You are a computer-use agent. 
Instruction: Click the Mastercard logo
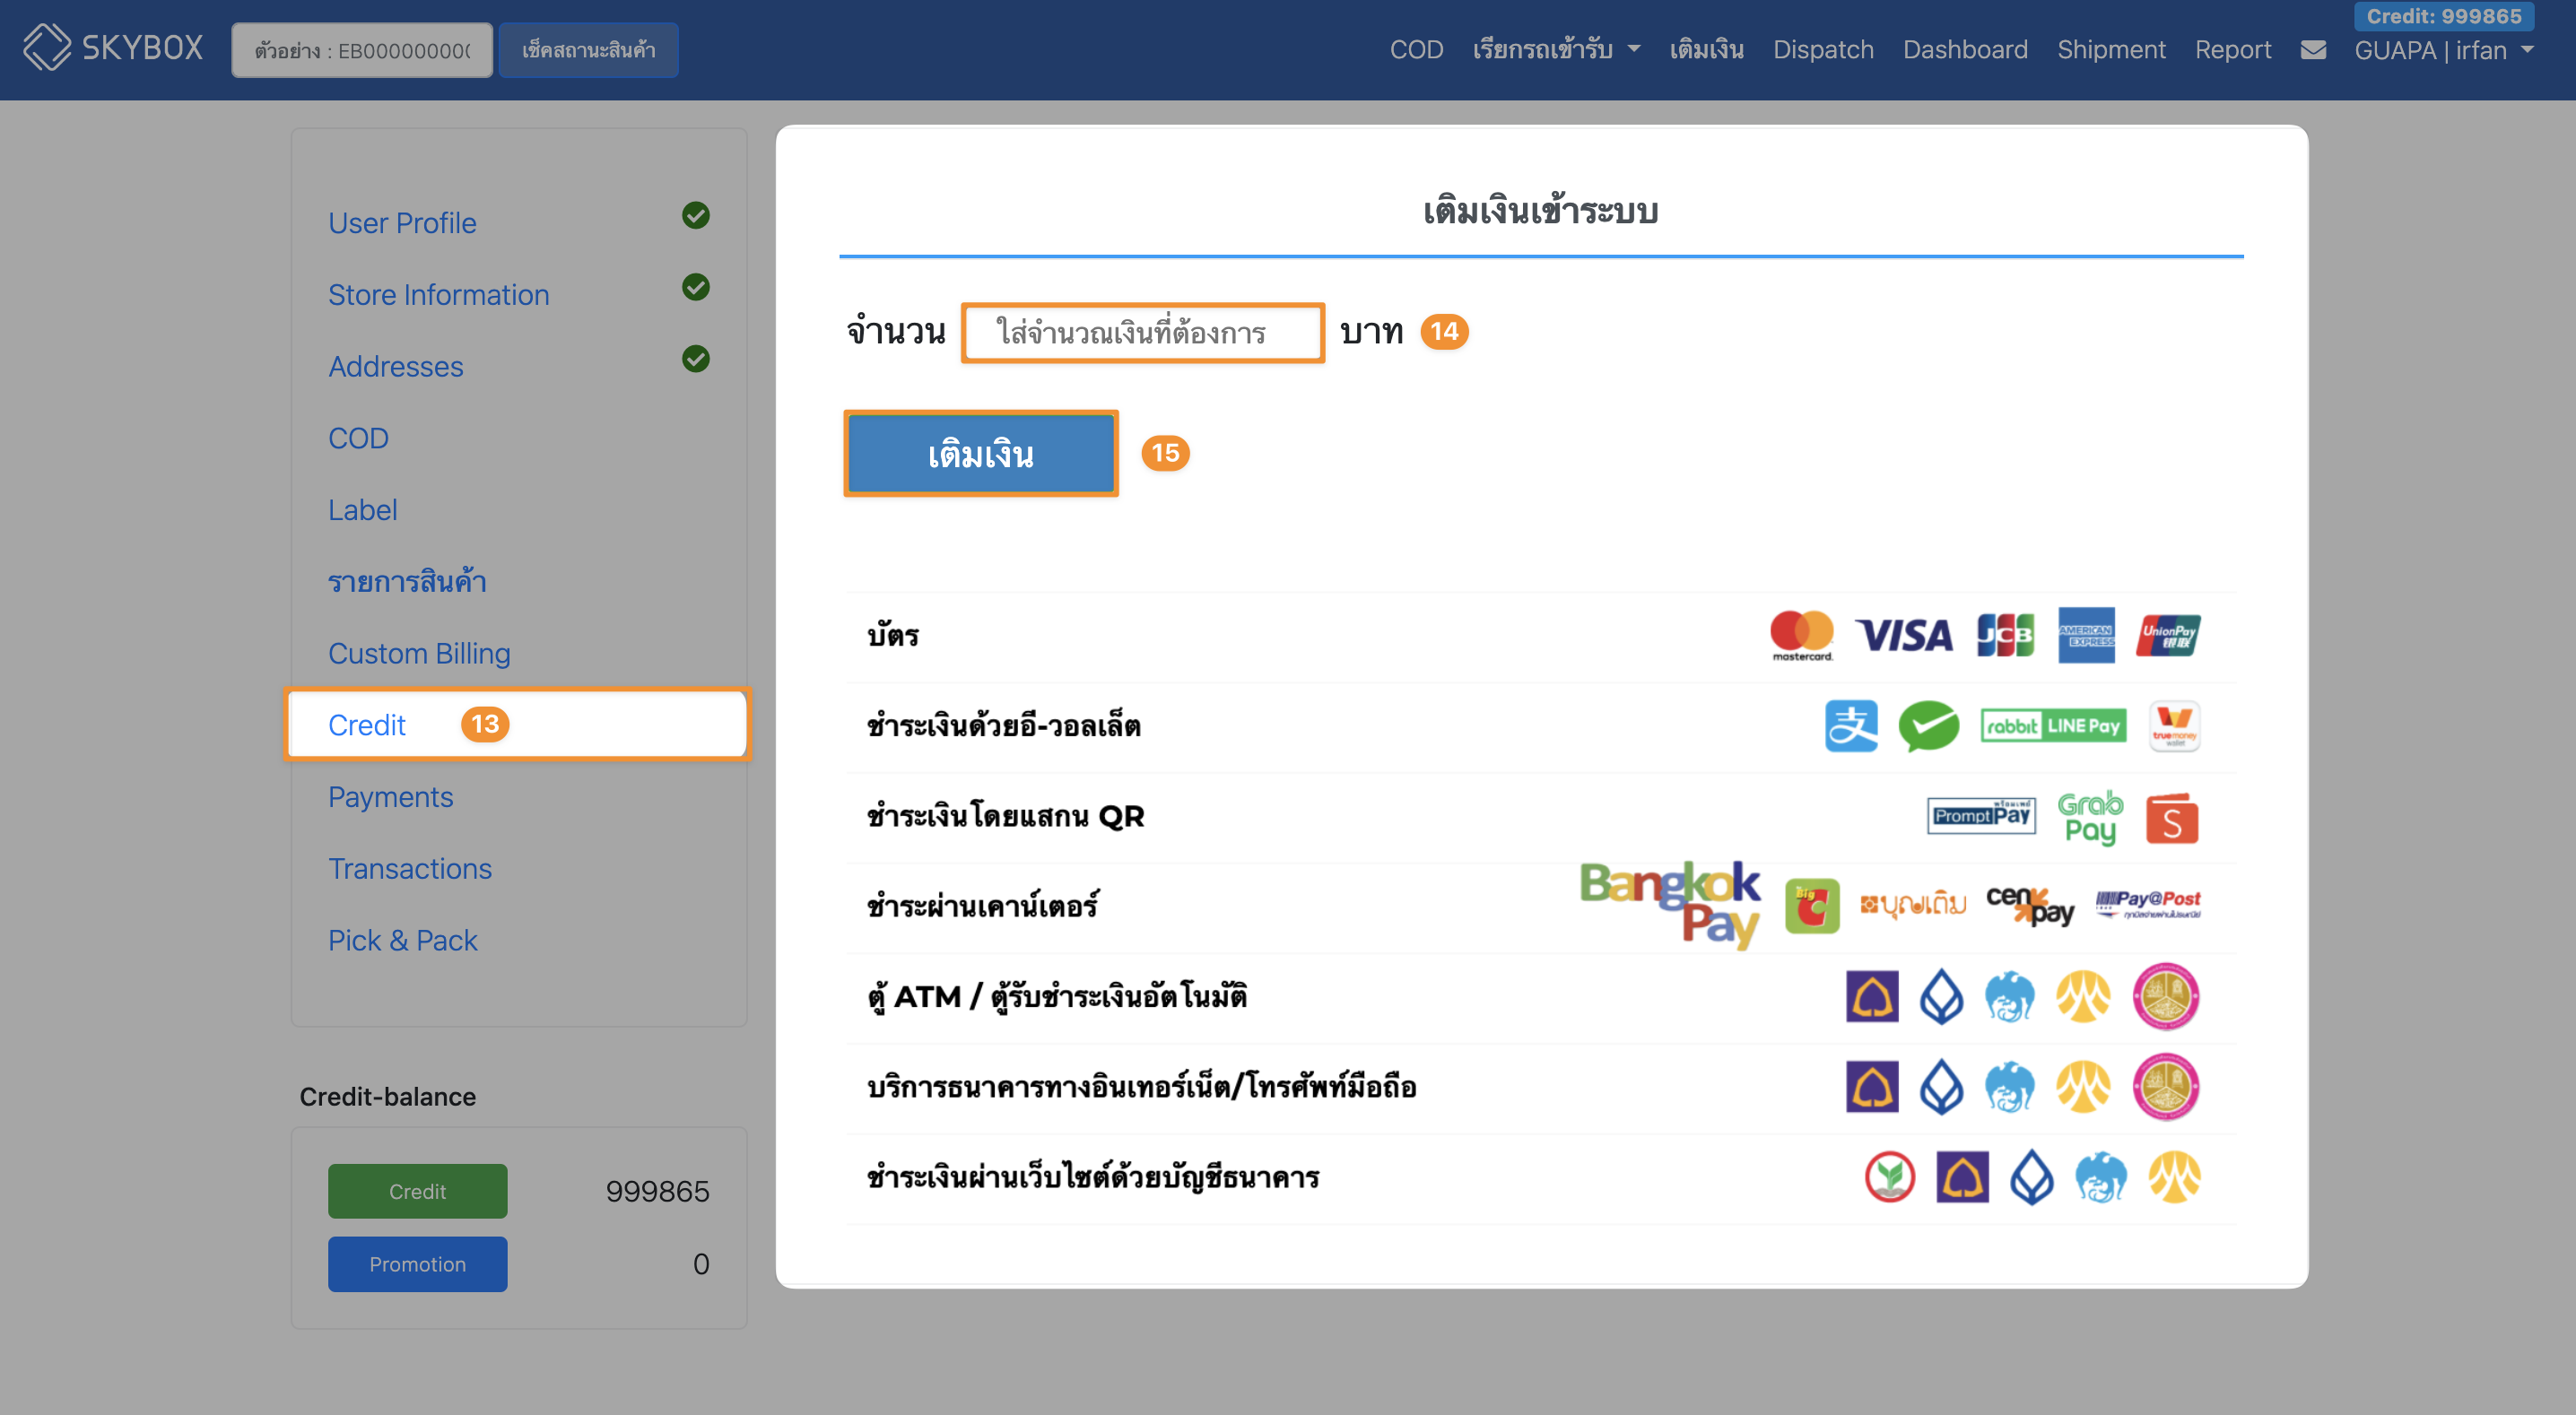click(1801, 634)
